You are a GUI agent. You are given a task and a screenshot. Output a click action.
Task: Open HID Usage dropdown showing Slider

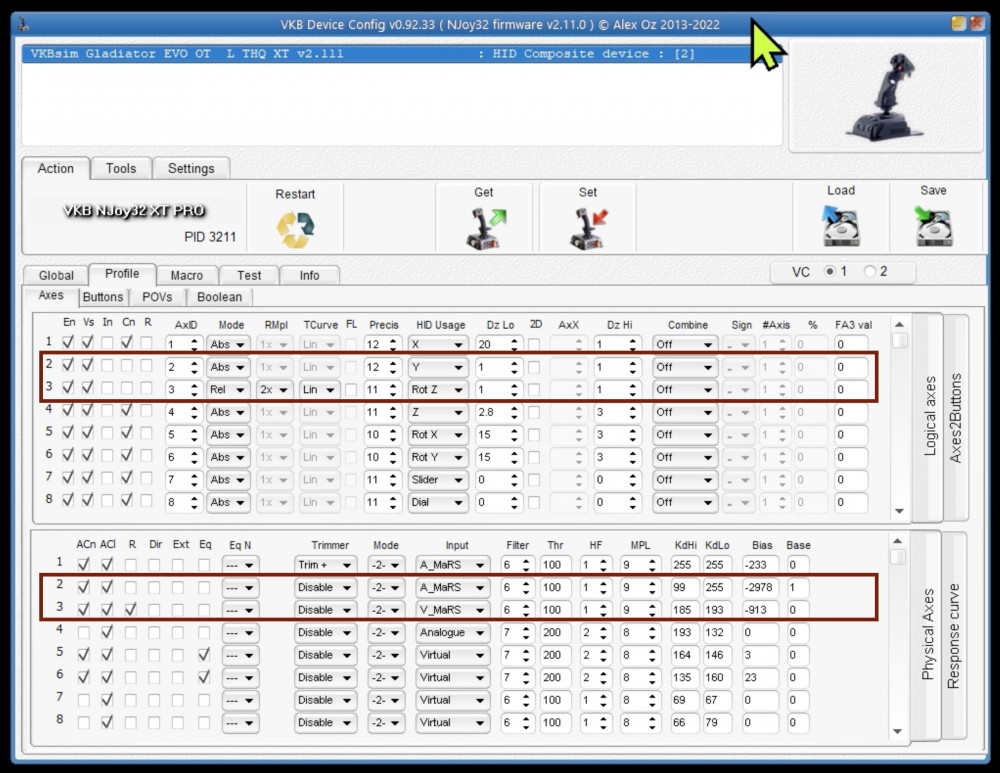coord(438,480)
